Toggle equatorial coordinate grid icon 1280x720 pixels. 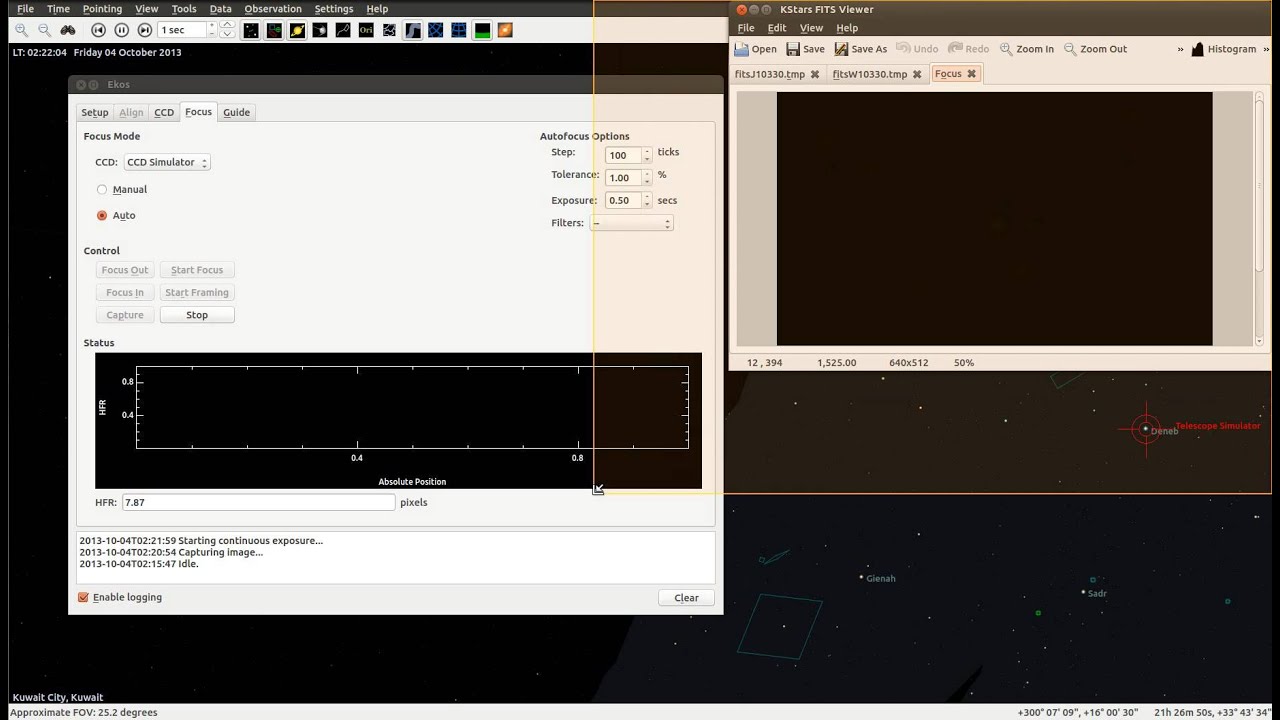pos(435,30)
